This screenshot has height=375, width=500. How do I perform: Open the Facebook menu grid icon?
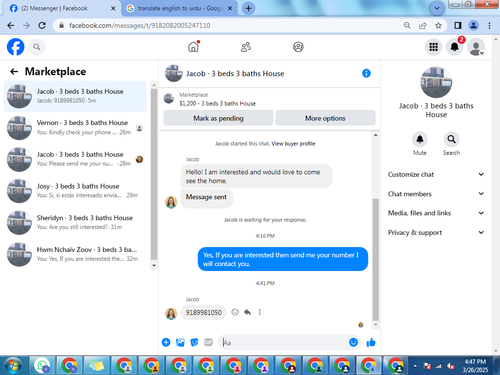[433, 47]
